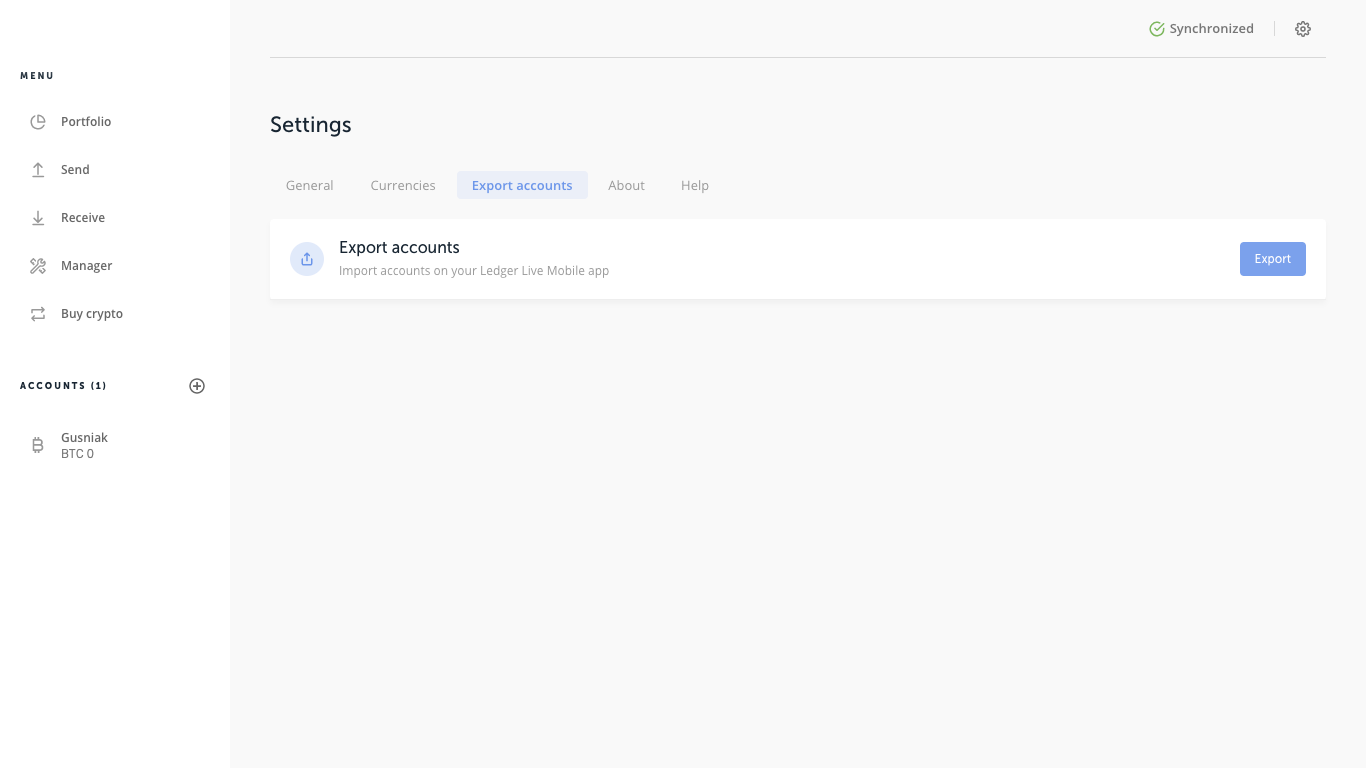This screenshot has width=1366, height=768.
Task: Click the Receive download arrow icon
Action: 38,218
